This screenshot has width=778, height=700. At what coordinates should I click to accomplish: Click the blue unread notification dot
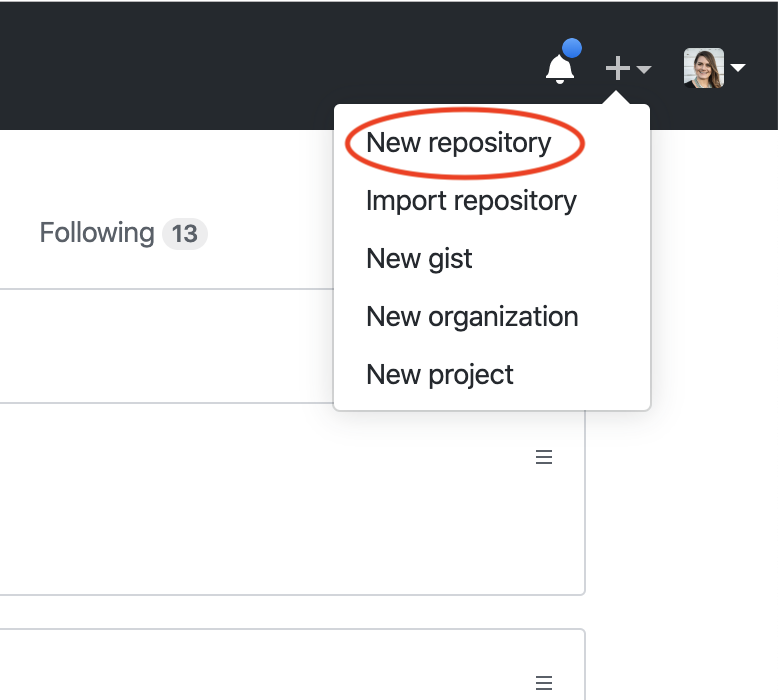pos(572,48)
